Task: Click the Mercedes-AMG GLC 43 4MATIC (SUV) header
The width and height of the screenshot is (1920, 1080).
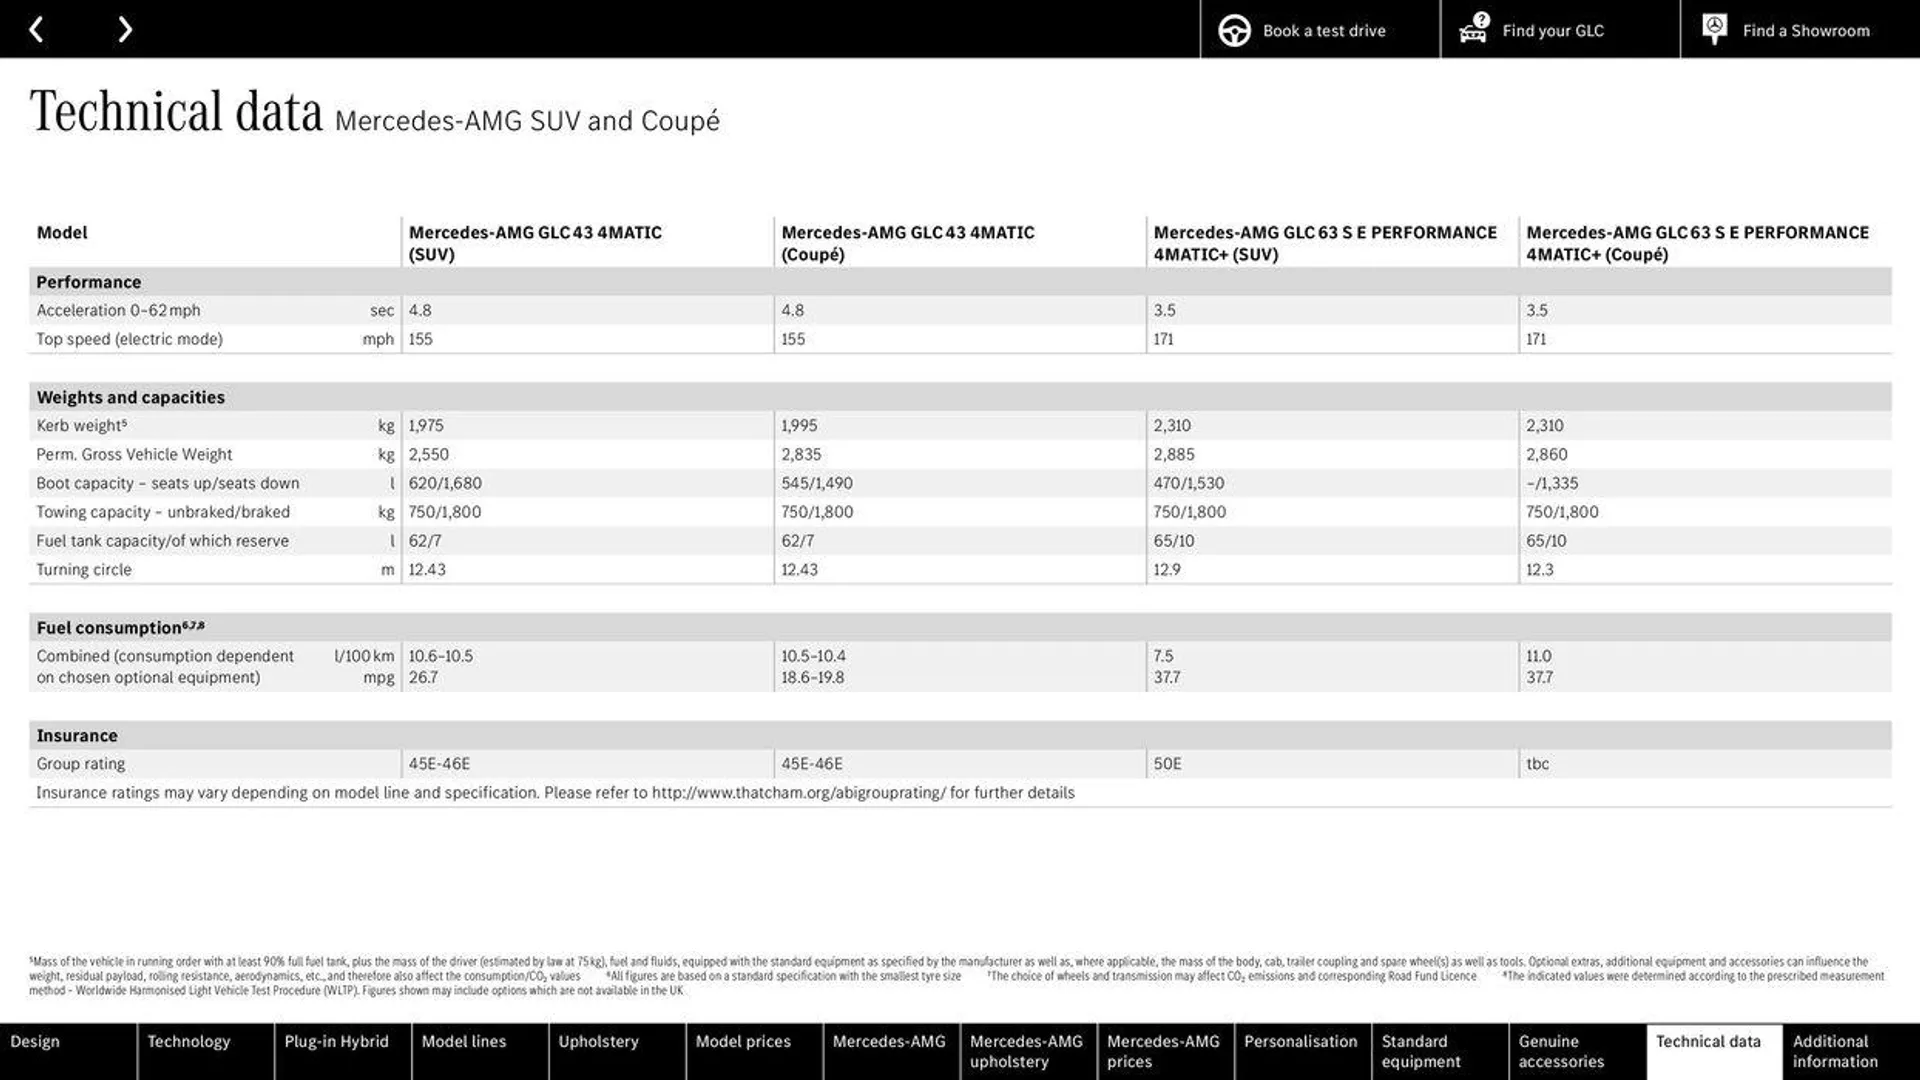Action: tap(535, 243)
